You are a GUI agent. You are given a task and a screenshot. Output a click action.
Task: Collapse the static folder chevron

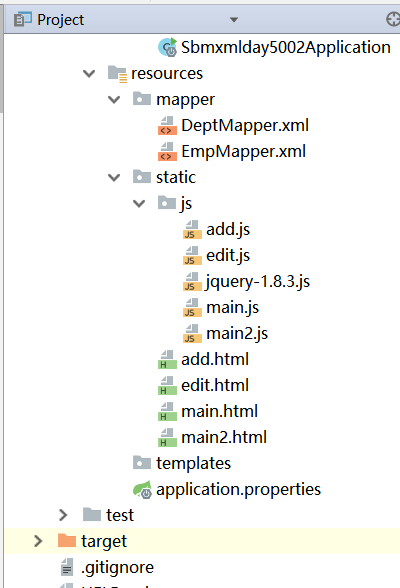(114, 177)
